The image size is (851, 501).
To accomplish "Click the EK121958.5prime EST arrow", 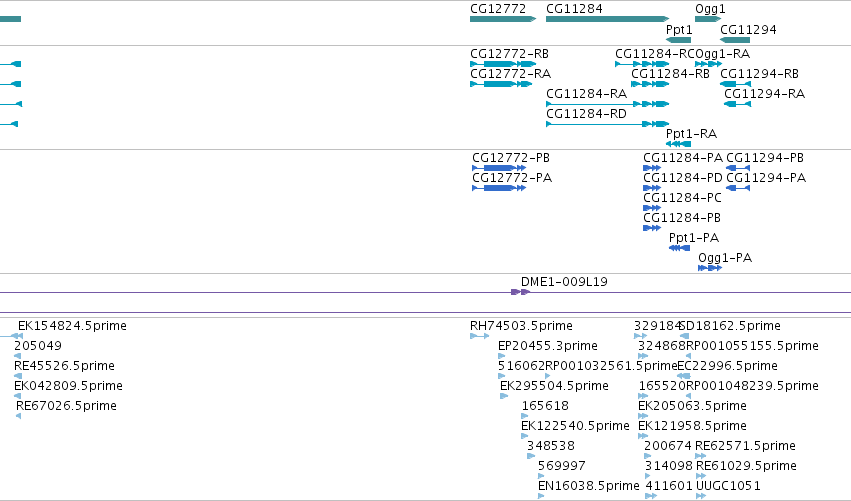I will pos(643,436).
